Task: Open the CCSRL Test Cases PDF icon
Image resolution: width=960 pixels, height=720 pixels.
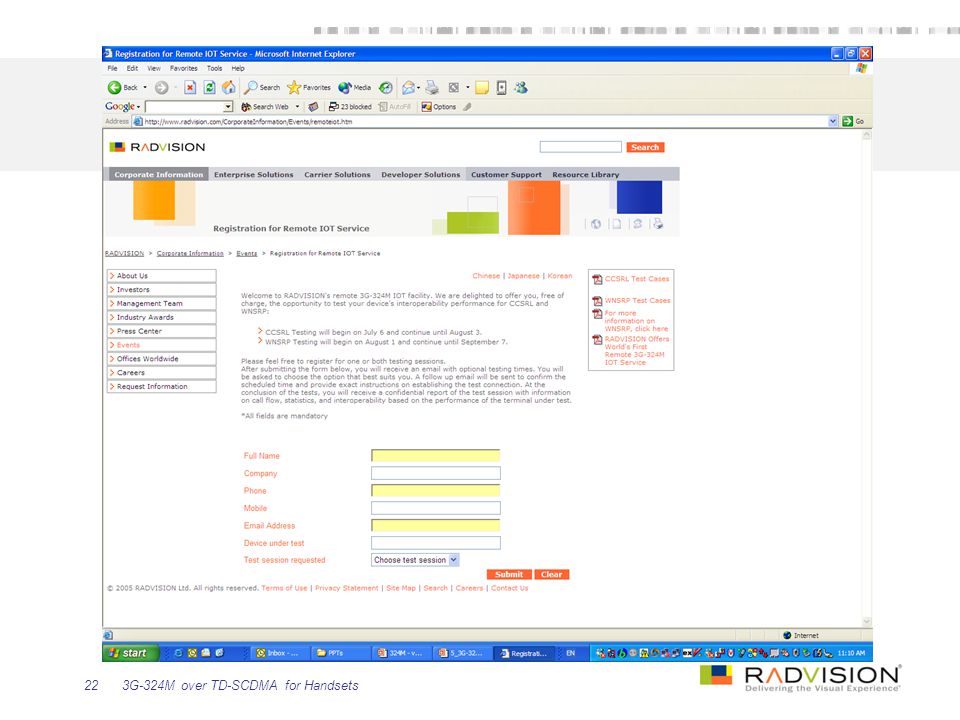Action: [598, 280]
